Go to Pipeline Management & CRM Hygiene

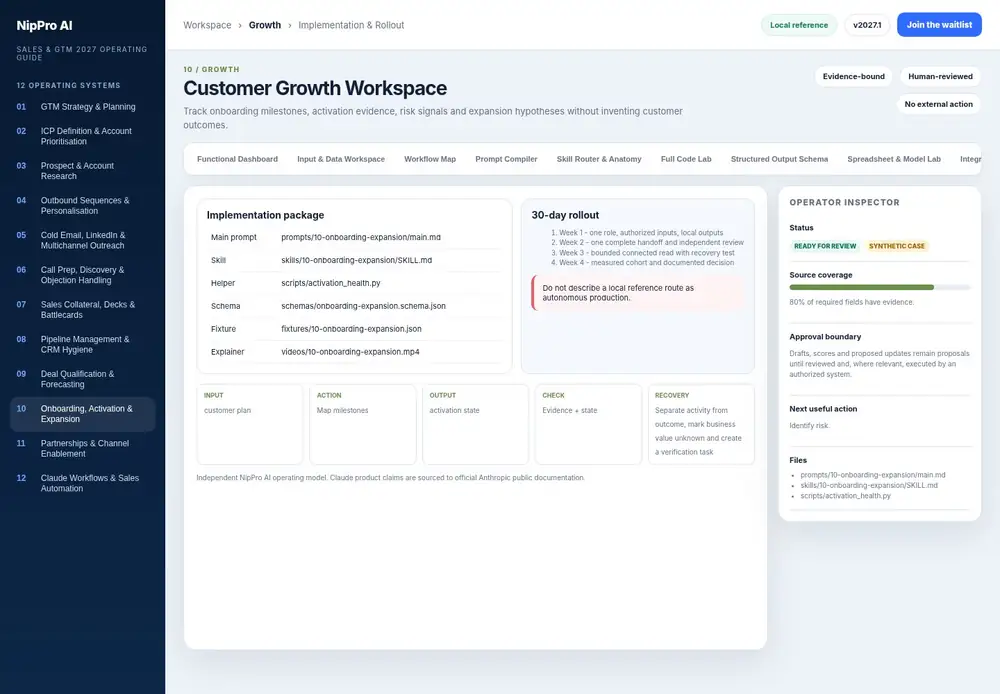coord(82,344)
